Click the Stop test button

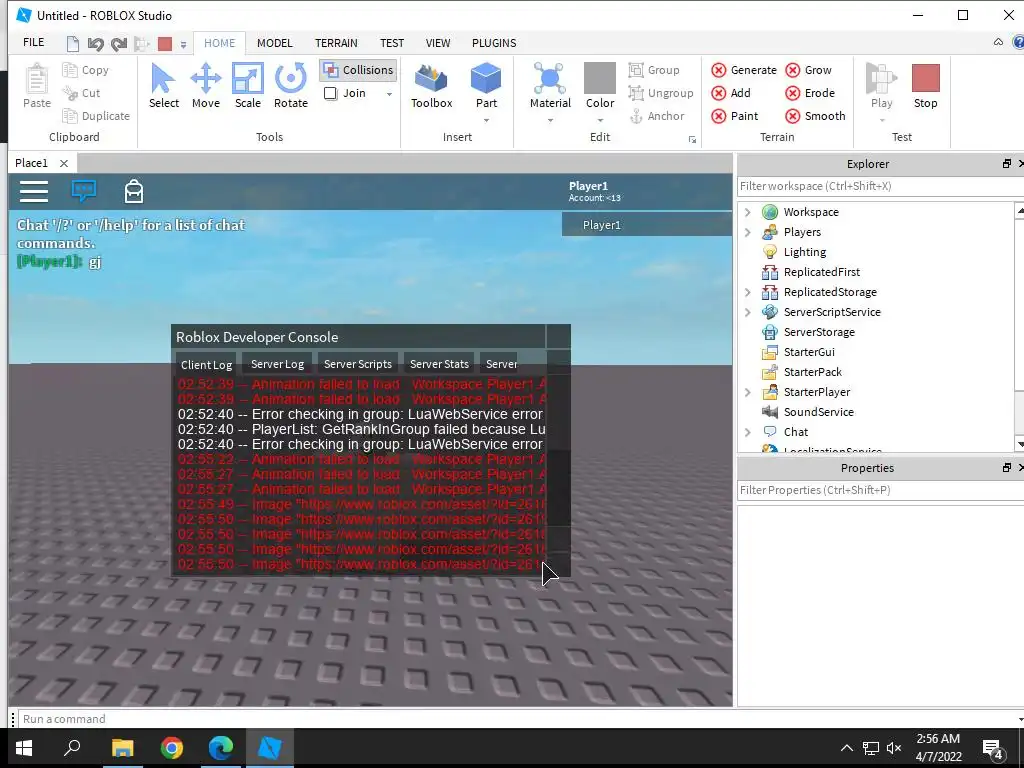(925, 86)
